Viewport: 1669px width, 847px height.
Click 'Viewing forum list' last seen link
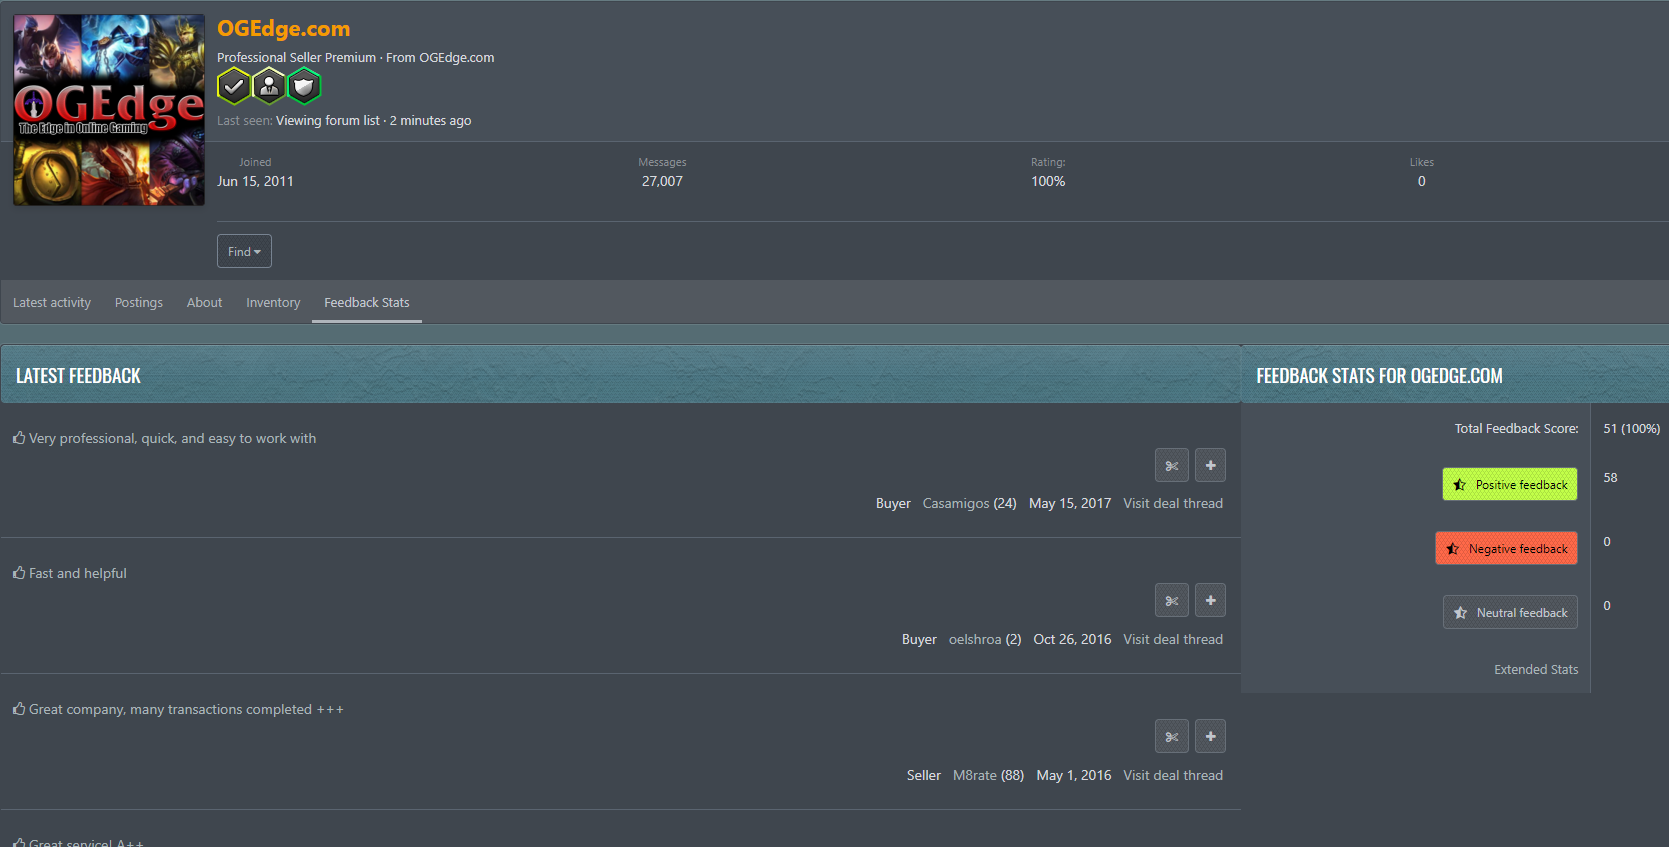coord(328,120)
